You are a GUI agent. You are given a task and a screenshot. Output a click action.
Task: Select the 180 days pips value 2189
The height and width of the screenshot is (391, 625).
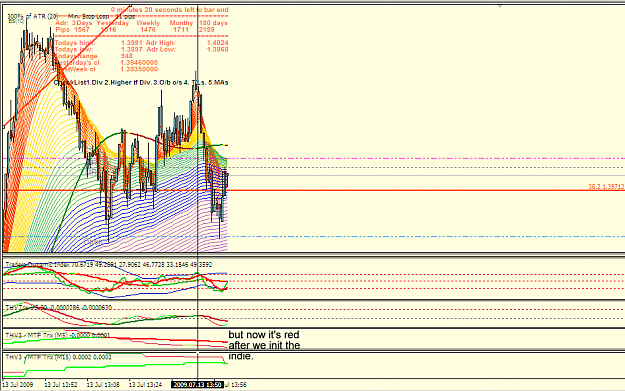point(207,29)
